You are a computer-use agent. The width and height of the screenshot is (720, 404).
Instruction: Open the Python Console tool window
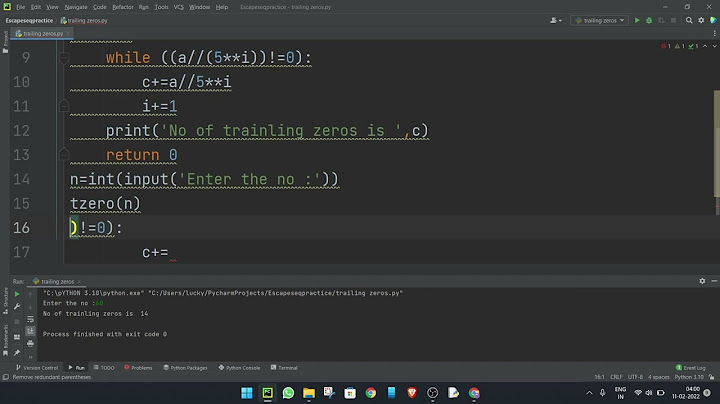pyautogui.click(x=239, y=368)
